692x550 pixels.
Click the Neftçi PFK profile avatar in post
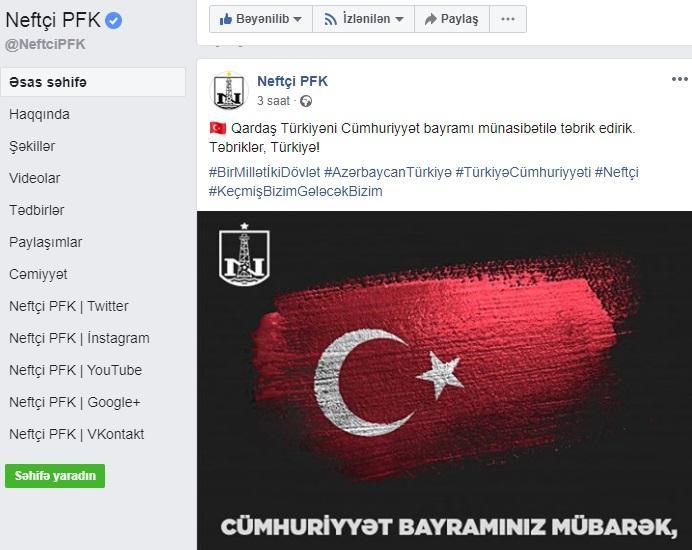[x=229, y=91]
